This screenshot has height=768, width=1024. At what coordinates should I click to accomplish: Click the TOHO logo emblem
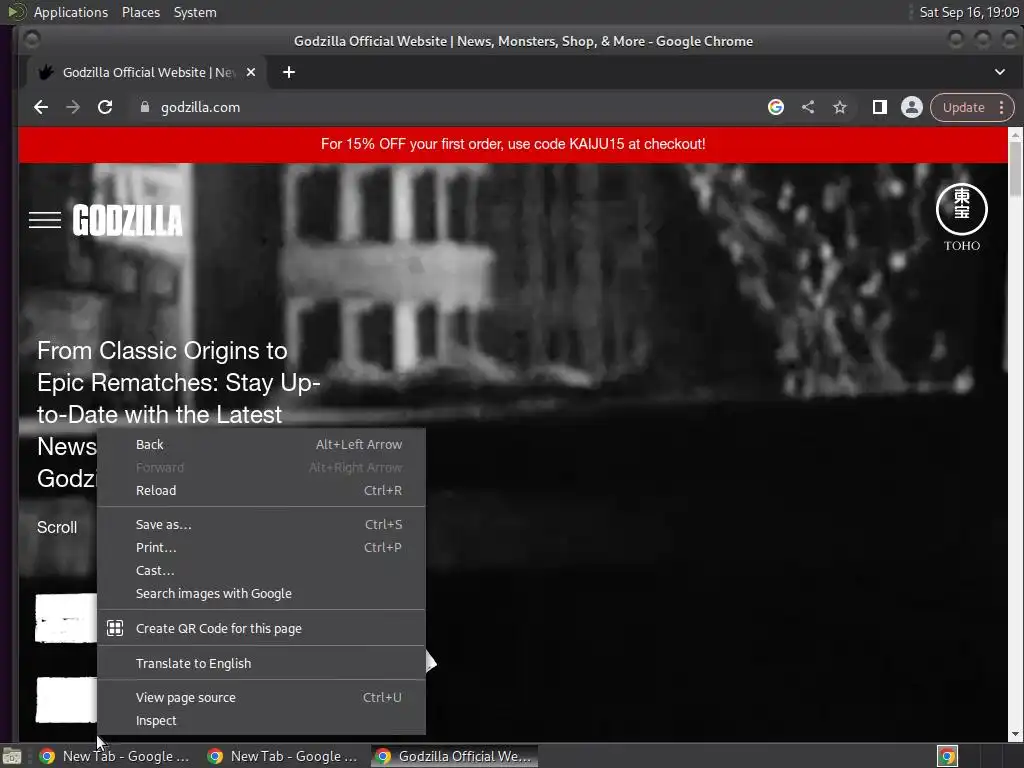point(961,217)
